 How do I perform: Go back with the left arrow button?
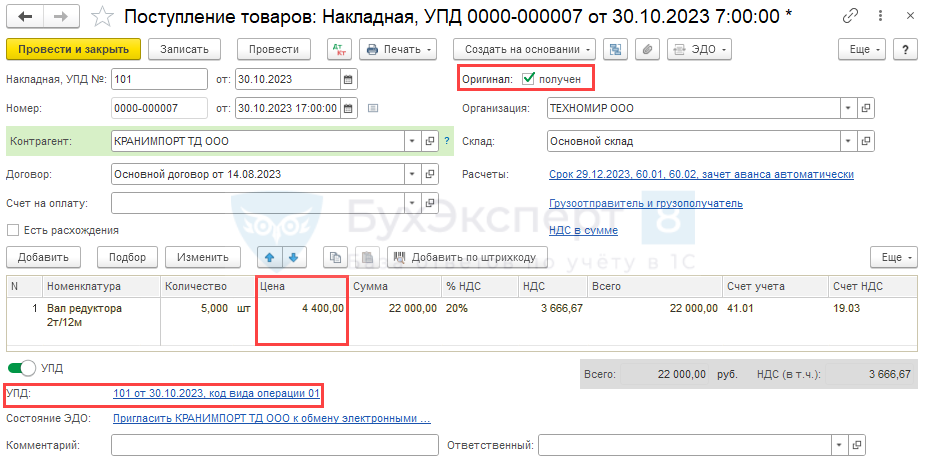(x=25, y=17)
